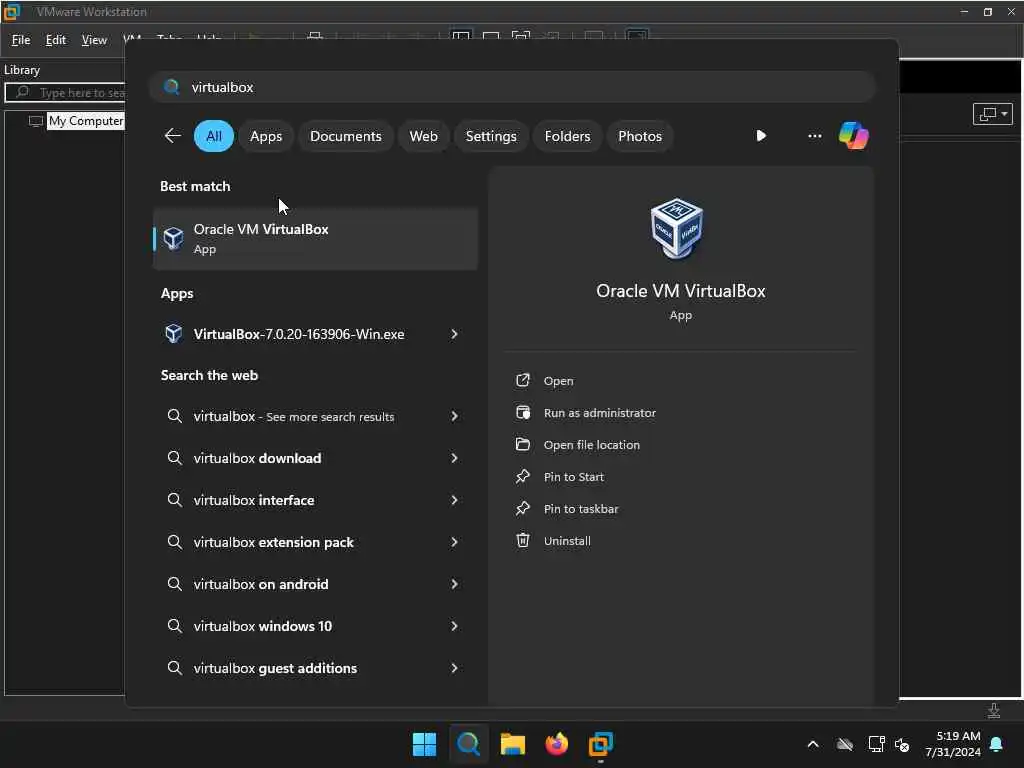Select the All filter tab
This screenshot has width=1024, height=768.
tap(214, 136)
